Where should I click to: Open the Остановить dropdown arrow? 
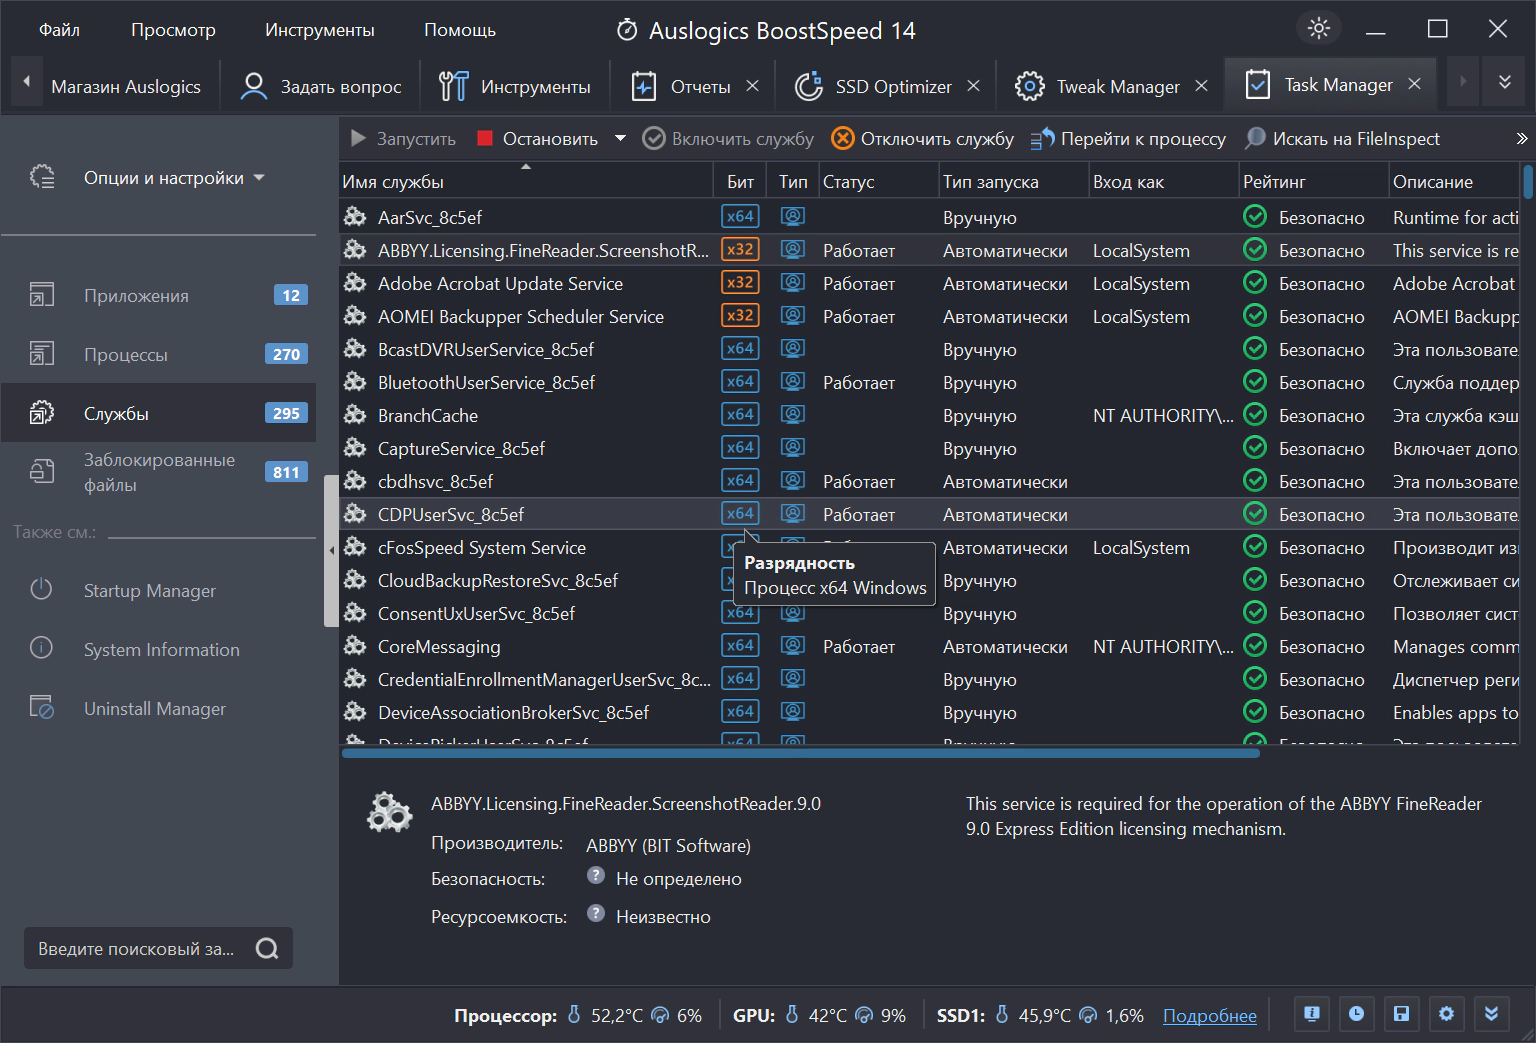(x=620, y=139)
